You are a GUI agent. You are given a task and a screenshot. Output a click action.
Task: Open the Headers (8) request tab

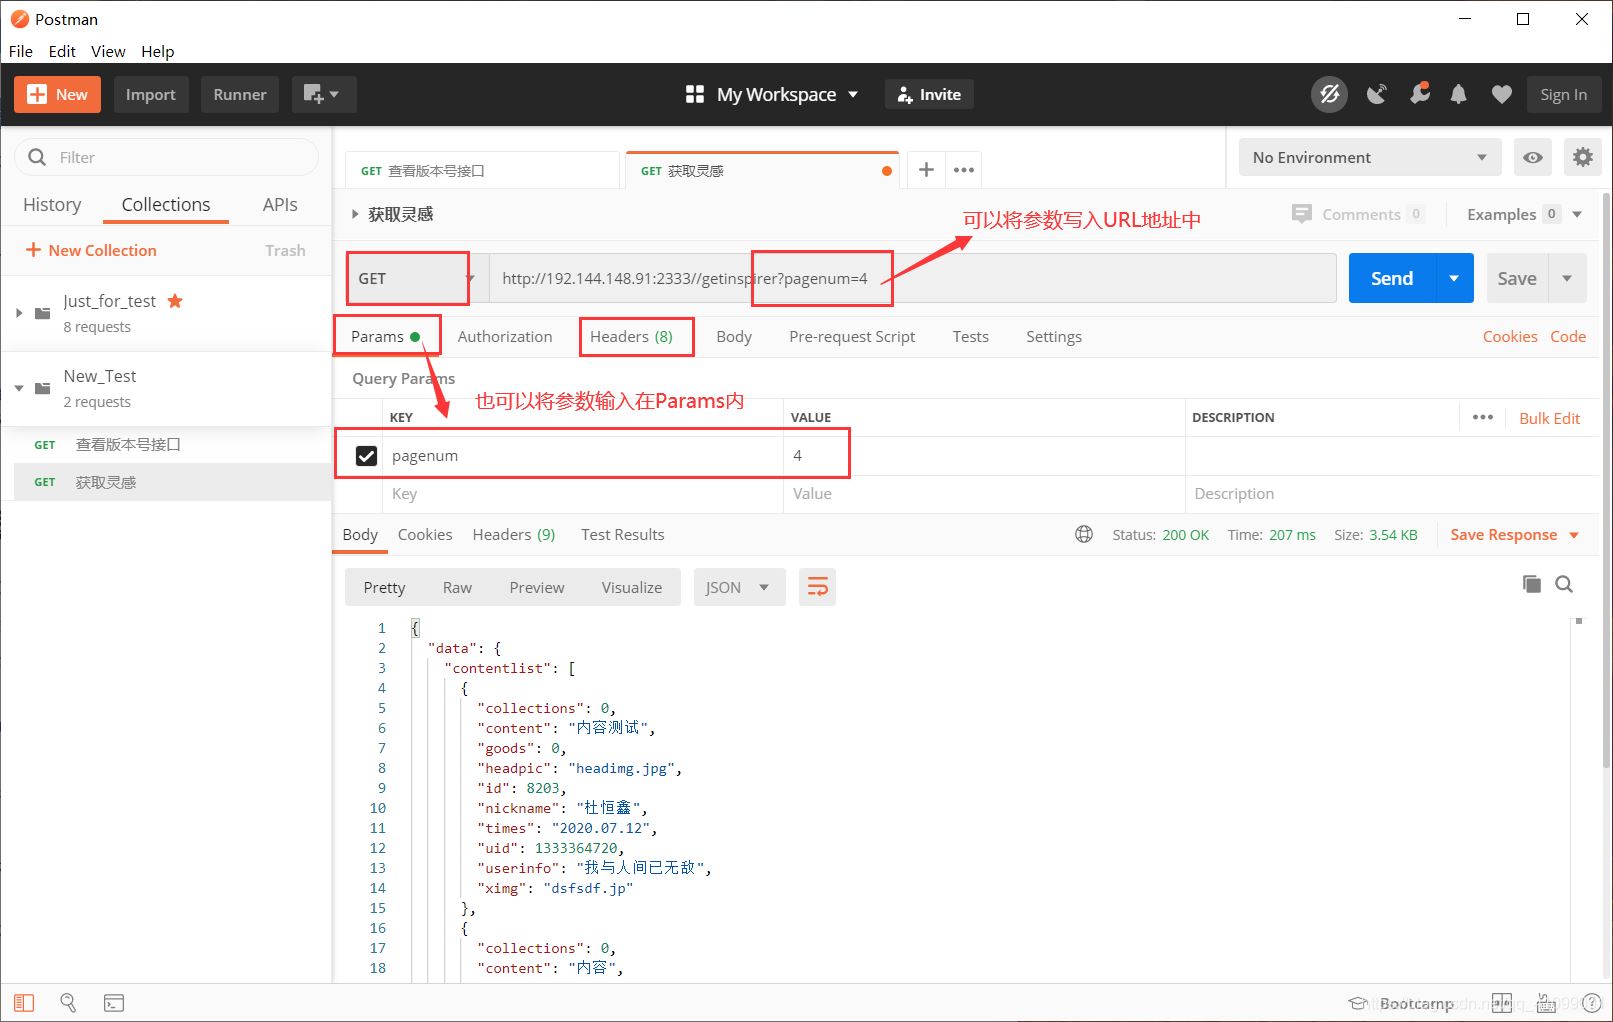coord(631,336)
